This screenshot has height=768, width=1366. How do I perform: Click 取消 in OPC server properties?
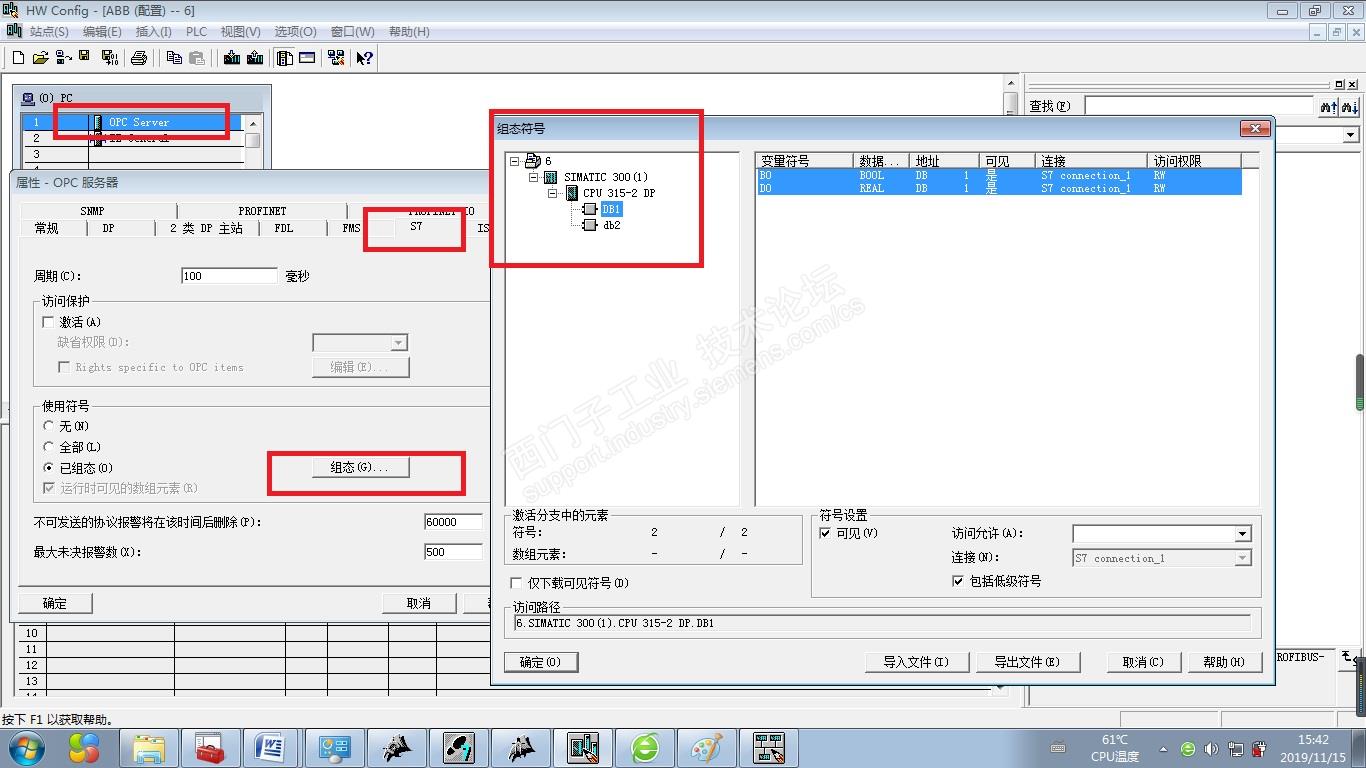[x=419, y=603]
